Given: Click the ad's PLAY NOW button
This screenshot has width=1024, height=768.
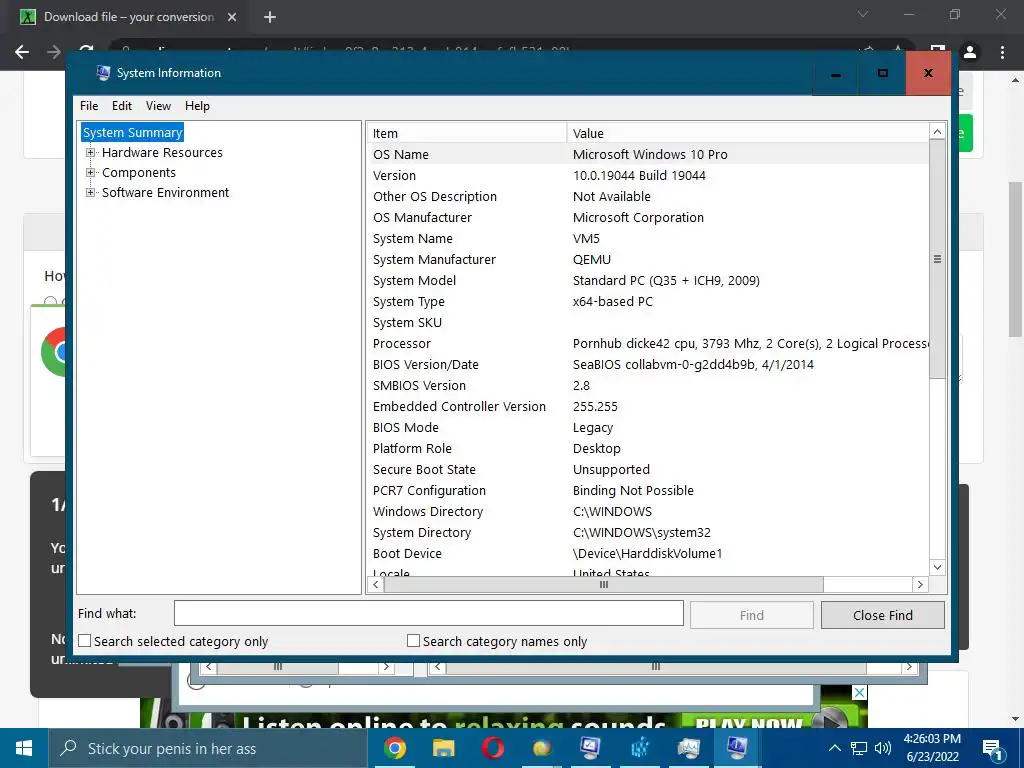Looking at the screenshot, I should tap(749, 723).
